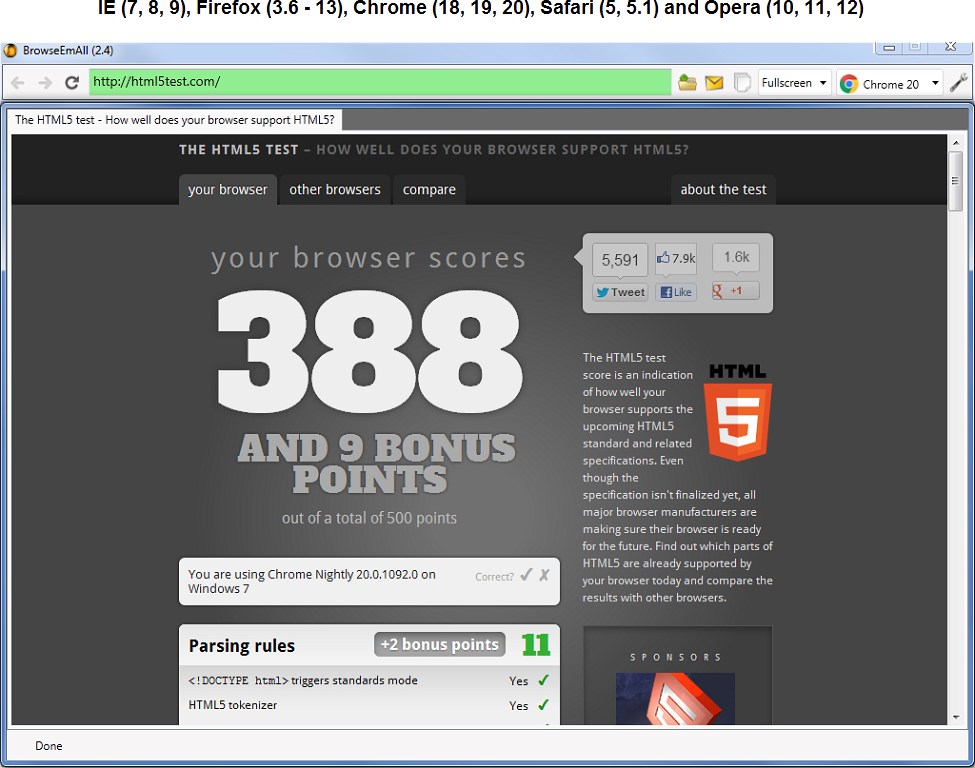The height and width of the screenshot is (768, 975).
Task: Click the 388 score number
Action: click(369, 352)
